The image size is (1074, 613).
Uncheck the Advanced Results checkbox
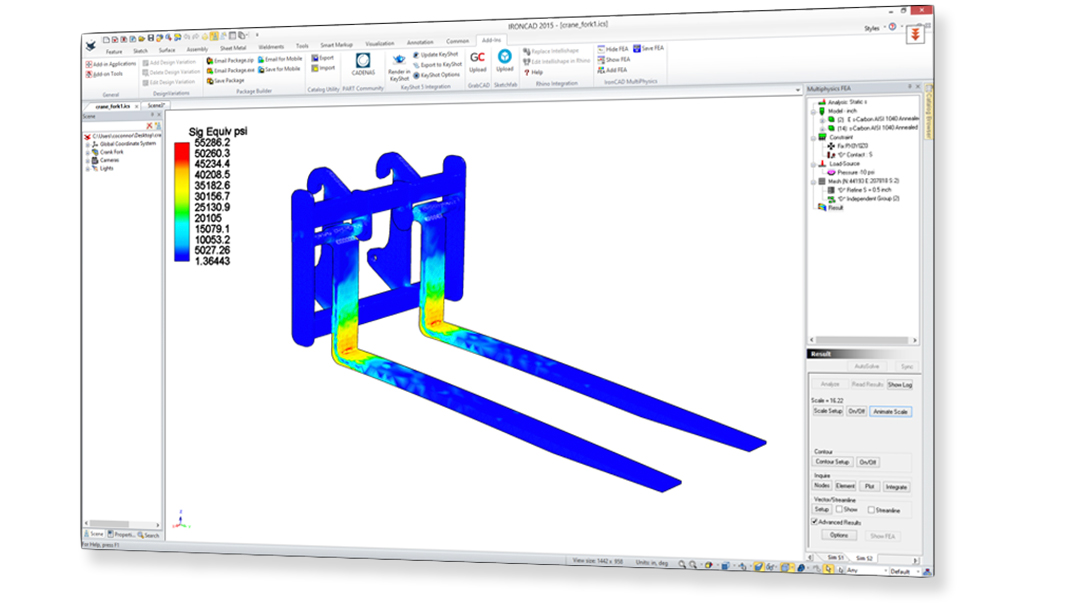click(x=815, y=521)
